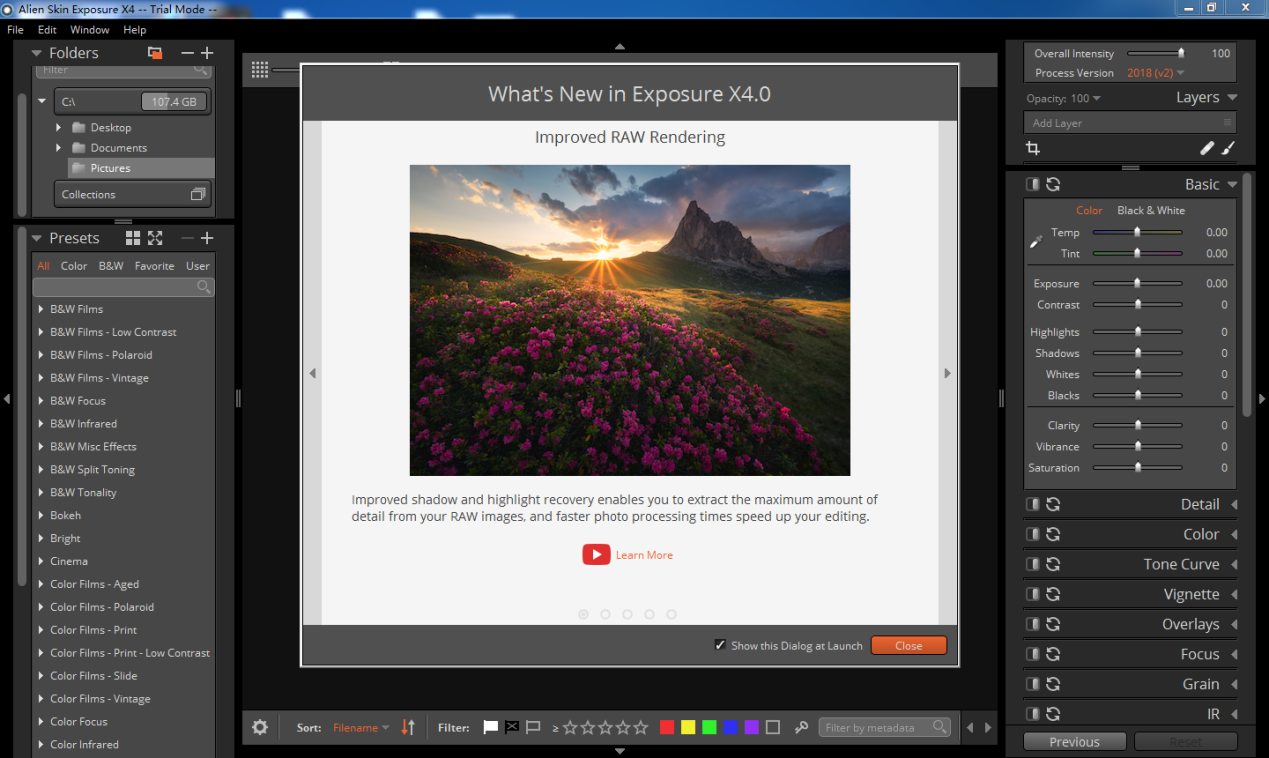Viewport: 1269px width, 758px height.
Task: Expand the Desktop folder in the tree
Action: coord(58,127)
